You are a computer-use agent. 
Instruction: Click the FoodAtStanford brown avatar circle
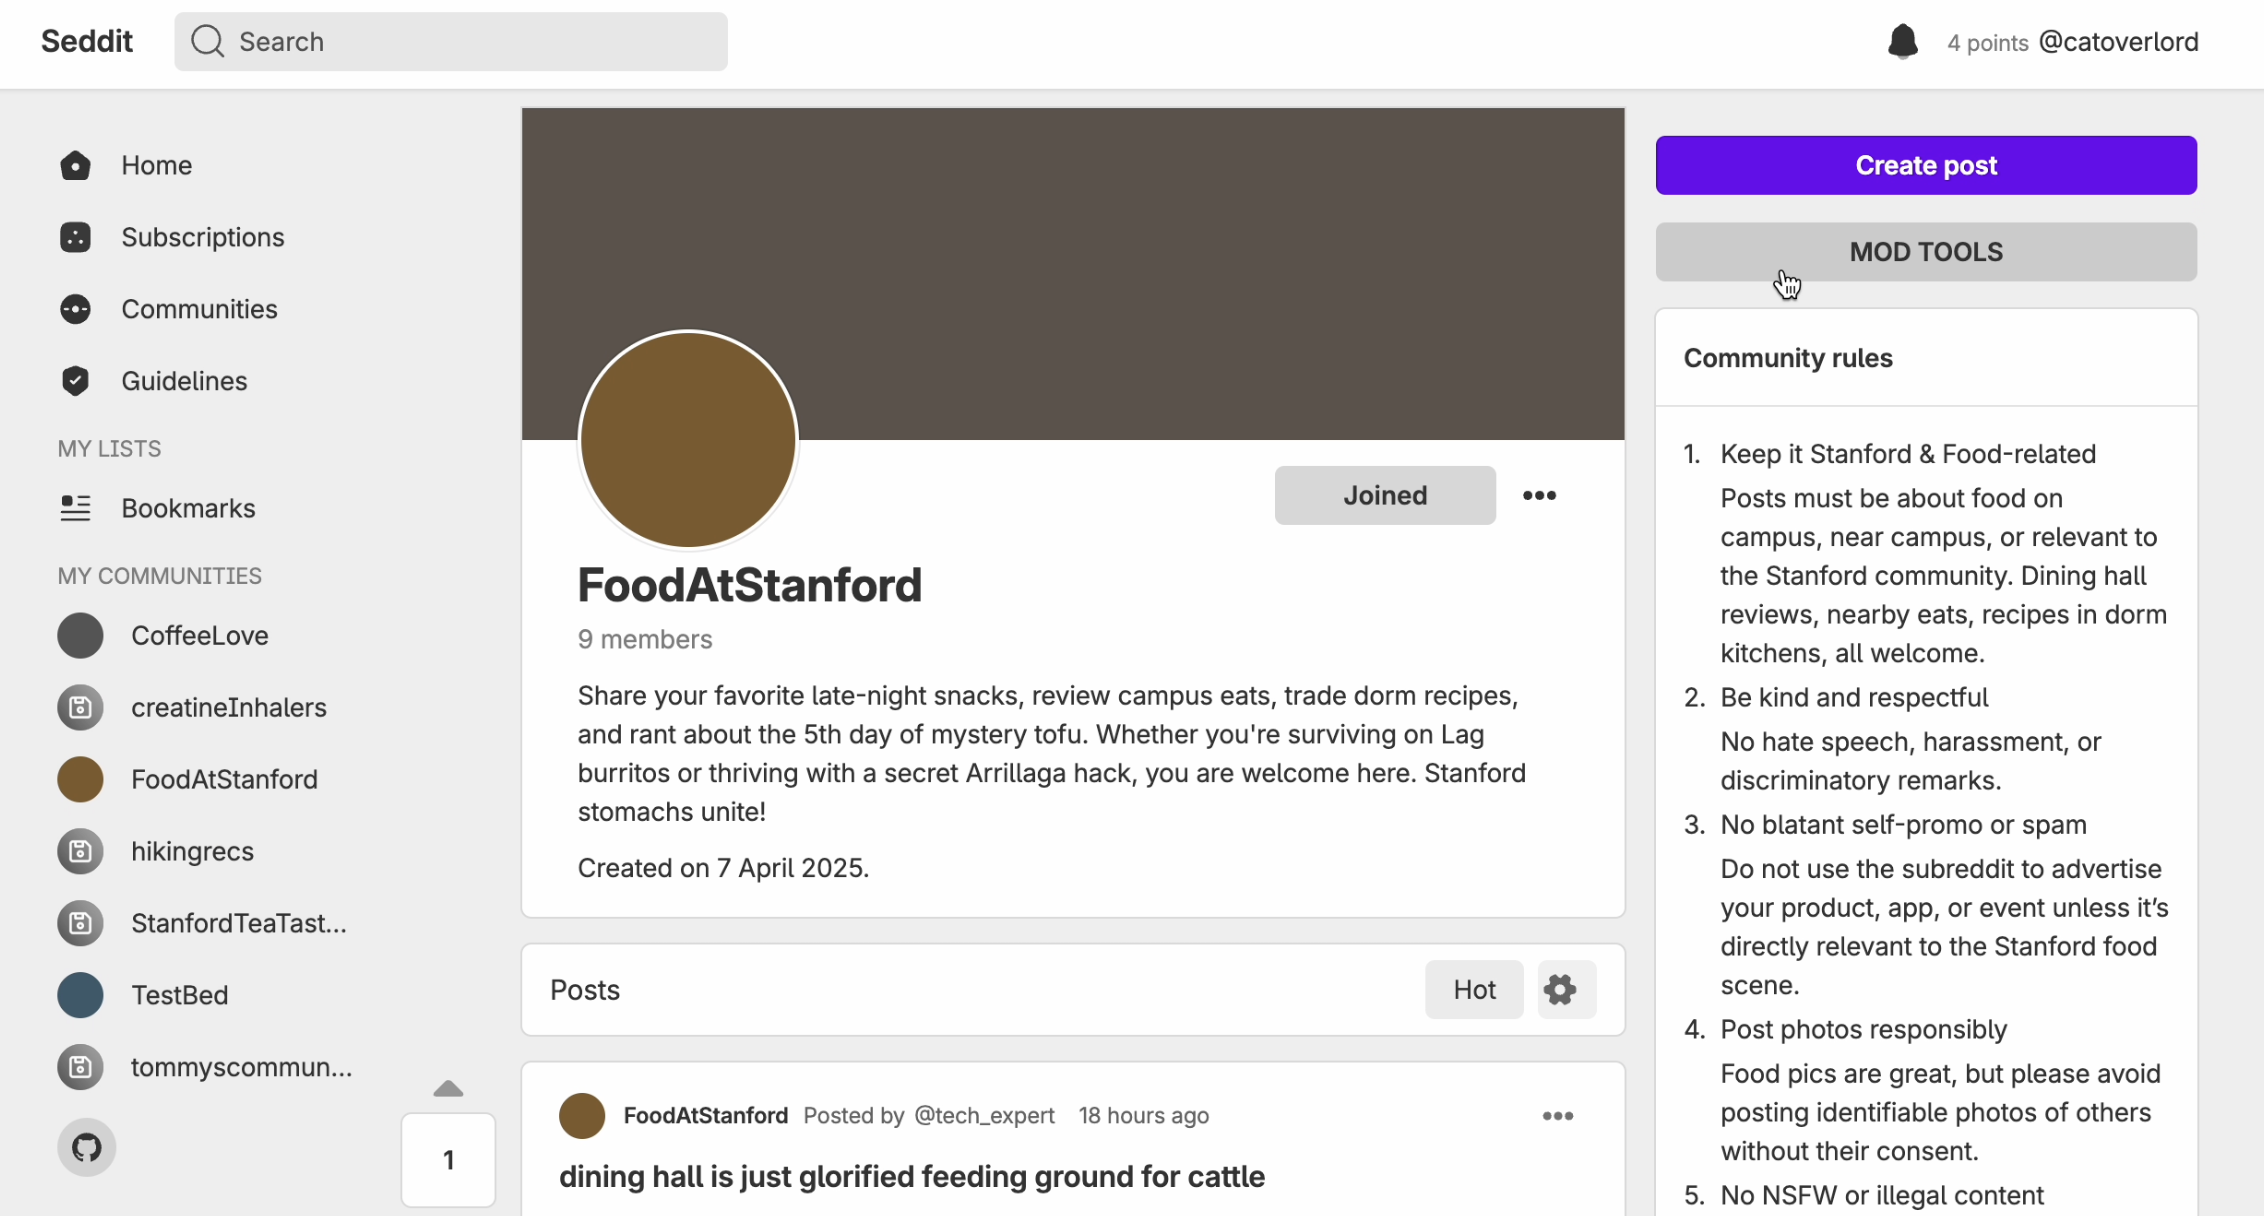(x=688, y=440)
